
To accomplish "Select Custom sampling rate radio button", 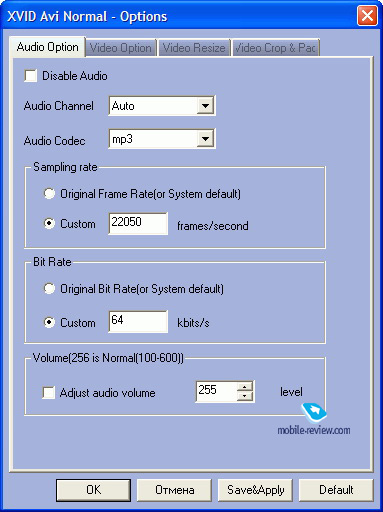I will [49, 223].
